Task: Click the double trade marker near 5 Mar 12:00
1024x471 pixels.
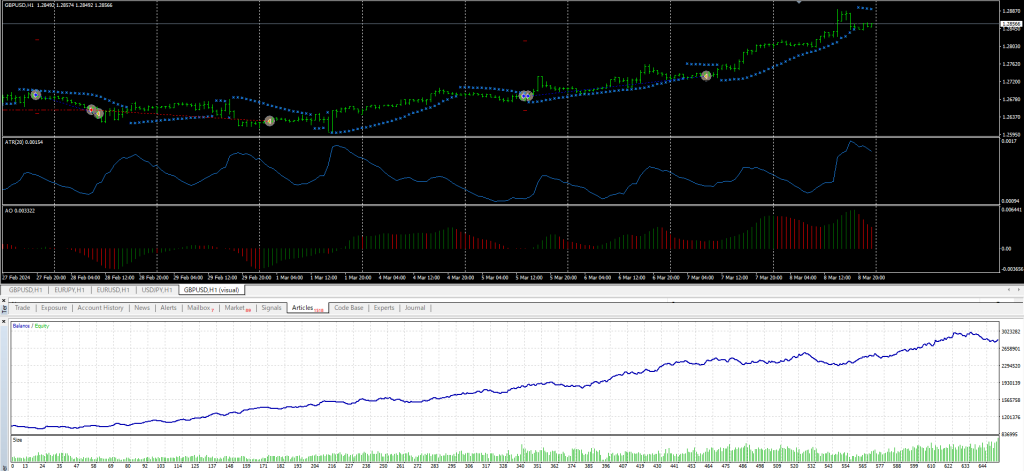Action: (526, 96)
